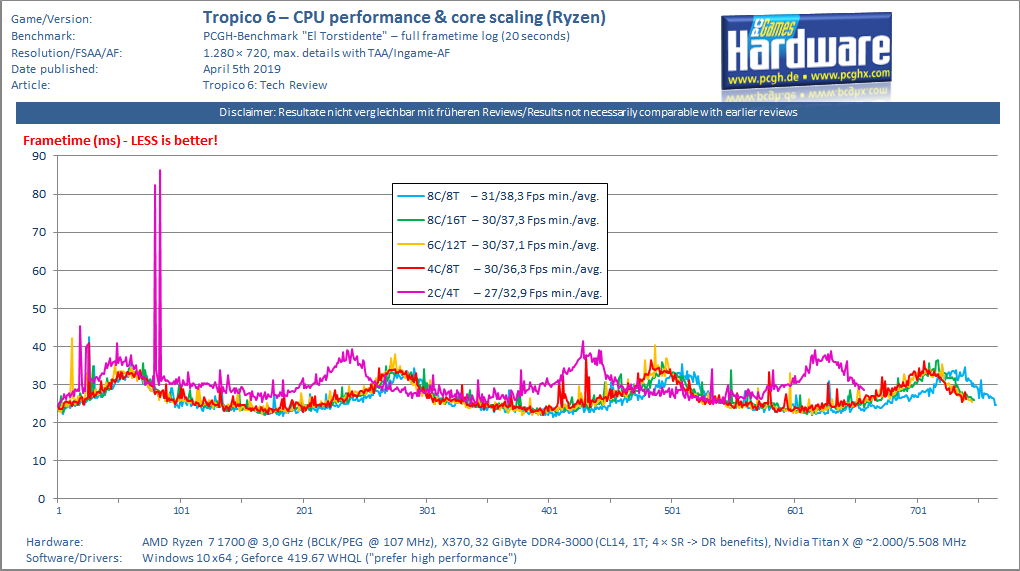
Task: Click the Geforce 419.67 WHQL drivers line
Action: click(329, 558)
